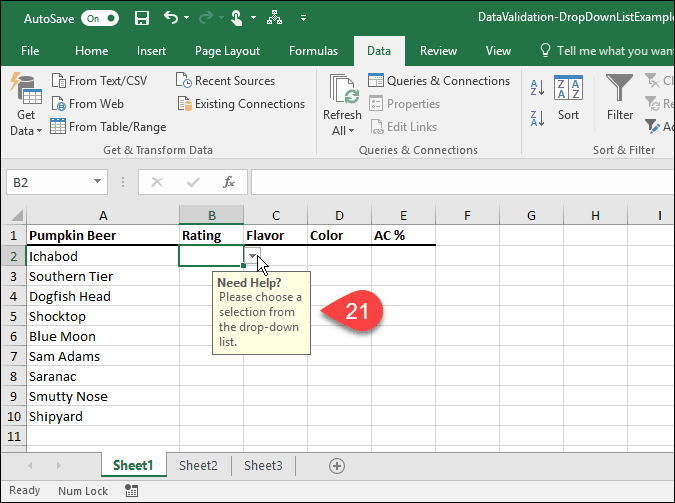675x503 pixels.
Task: Open the Page Layout tab
Action: pyautogui.click(x=227, y=51)
